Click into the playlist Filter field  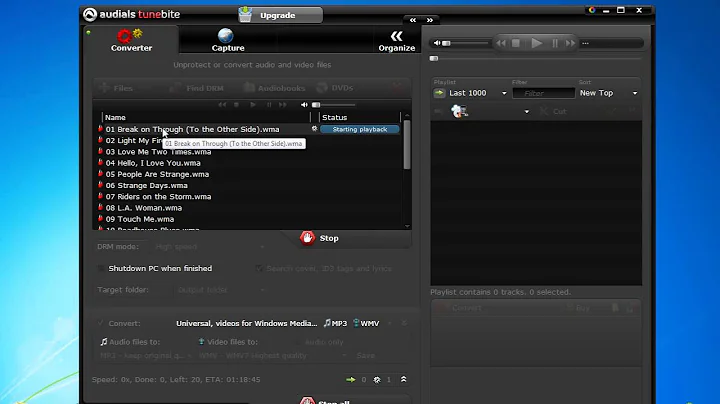[543, 93]
